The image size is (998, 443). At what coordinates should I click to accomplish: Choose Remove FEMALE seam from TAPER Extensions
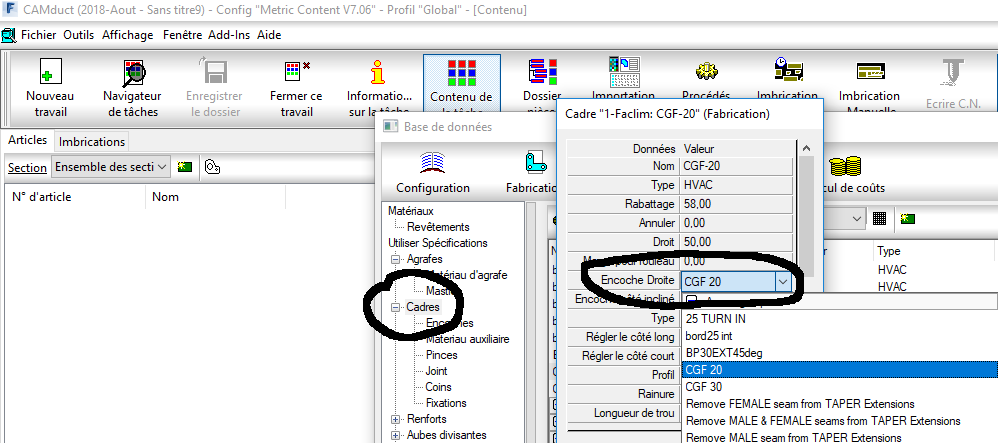(840, 404)
